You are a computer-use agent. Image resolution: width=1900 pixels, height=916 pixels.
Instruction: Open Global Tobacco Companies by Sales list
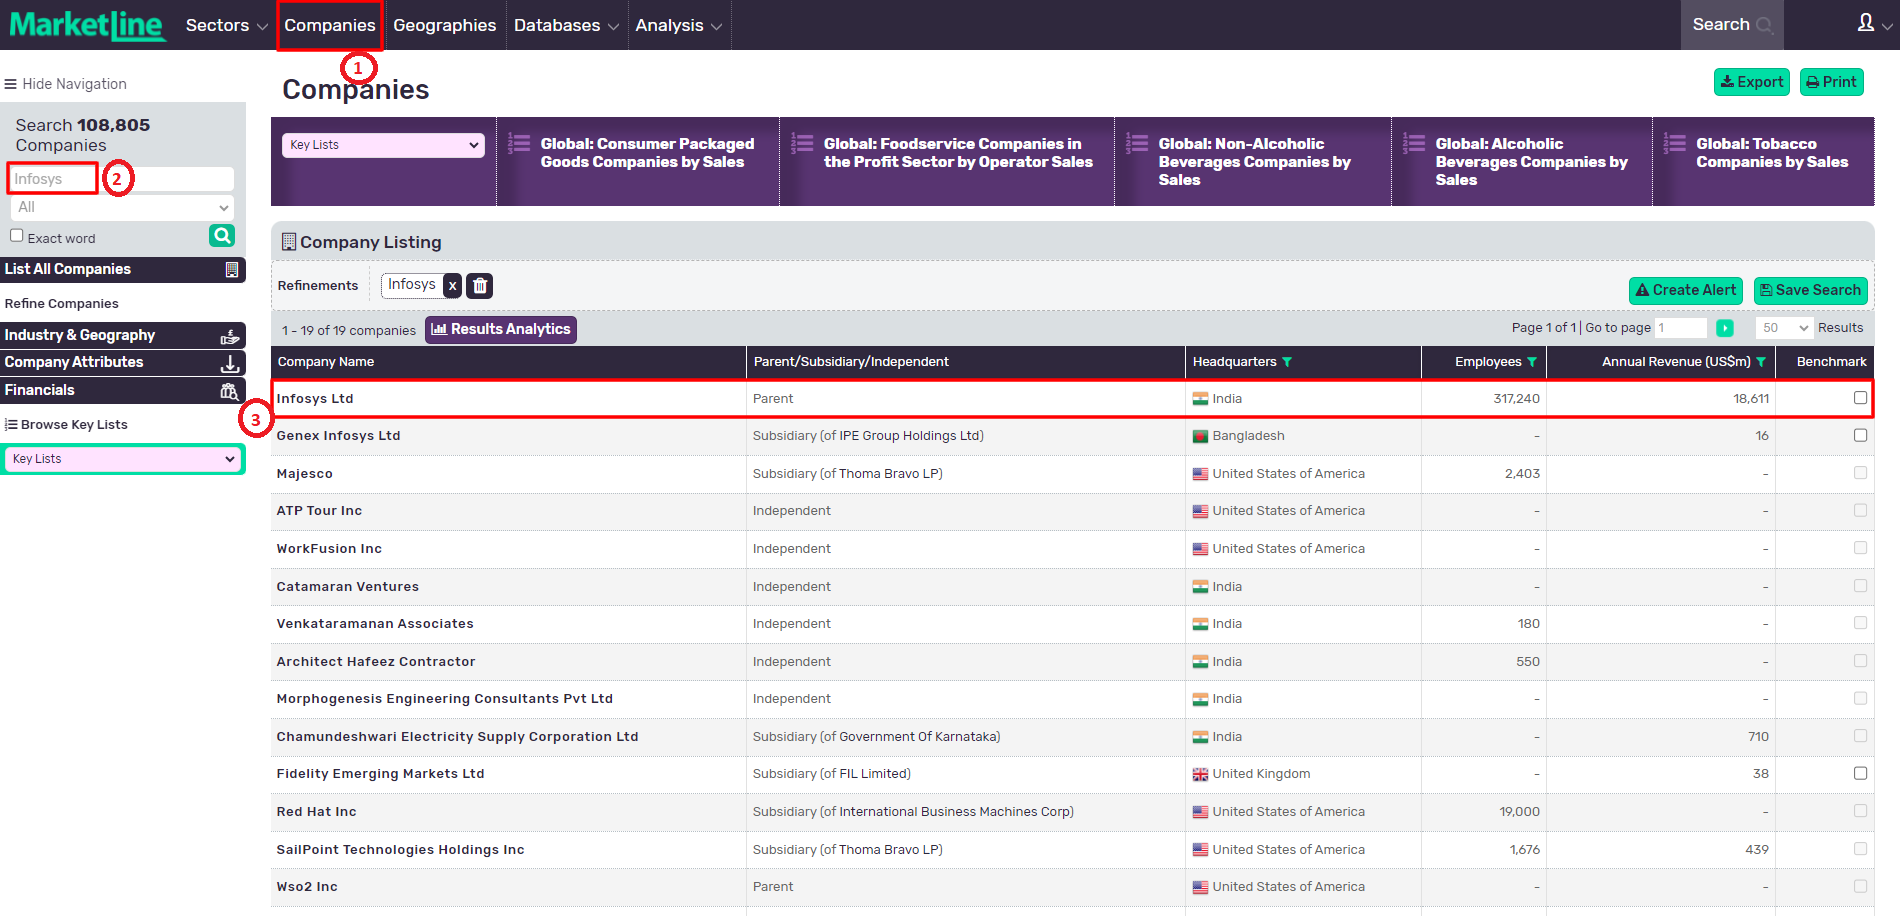[1772, 153]
